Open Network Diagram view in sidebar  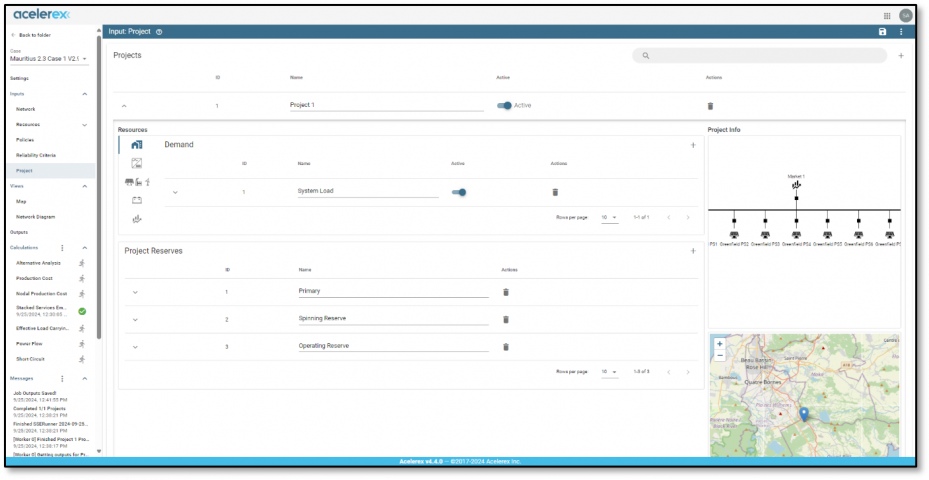35,216
